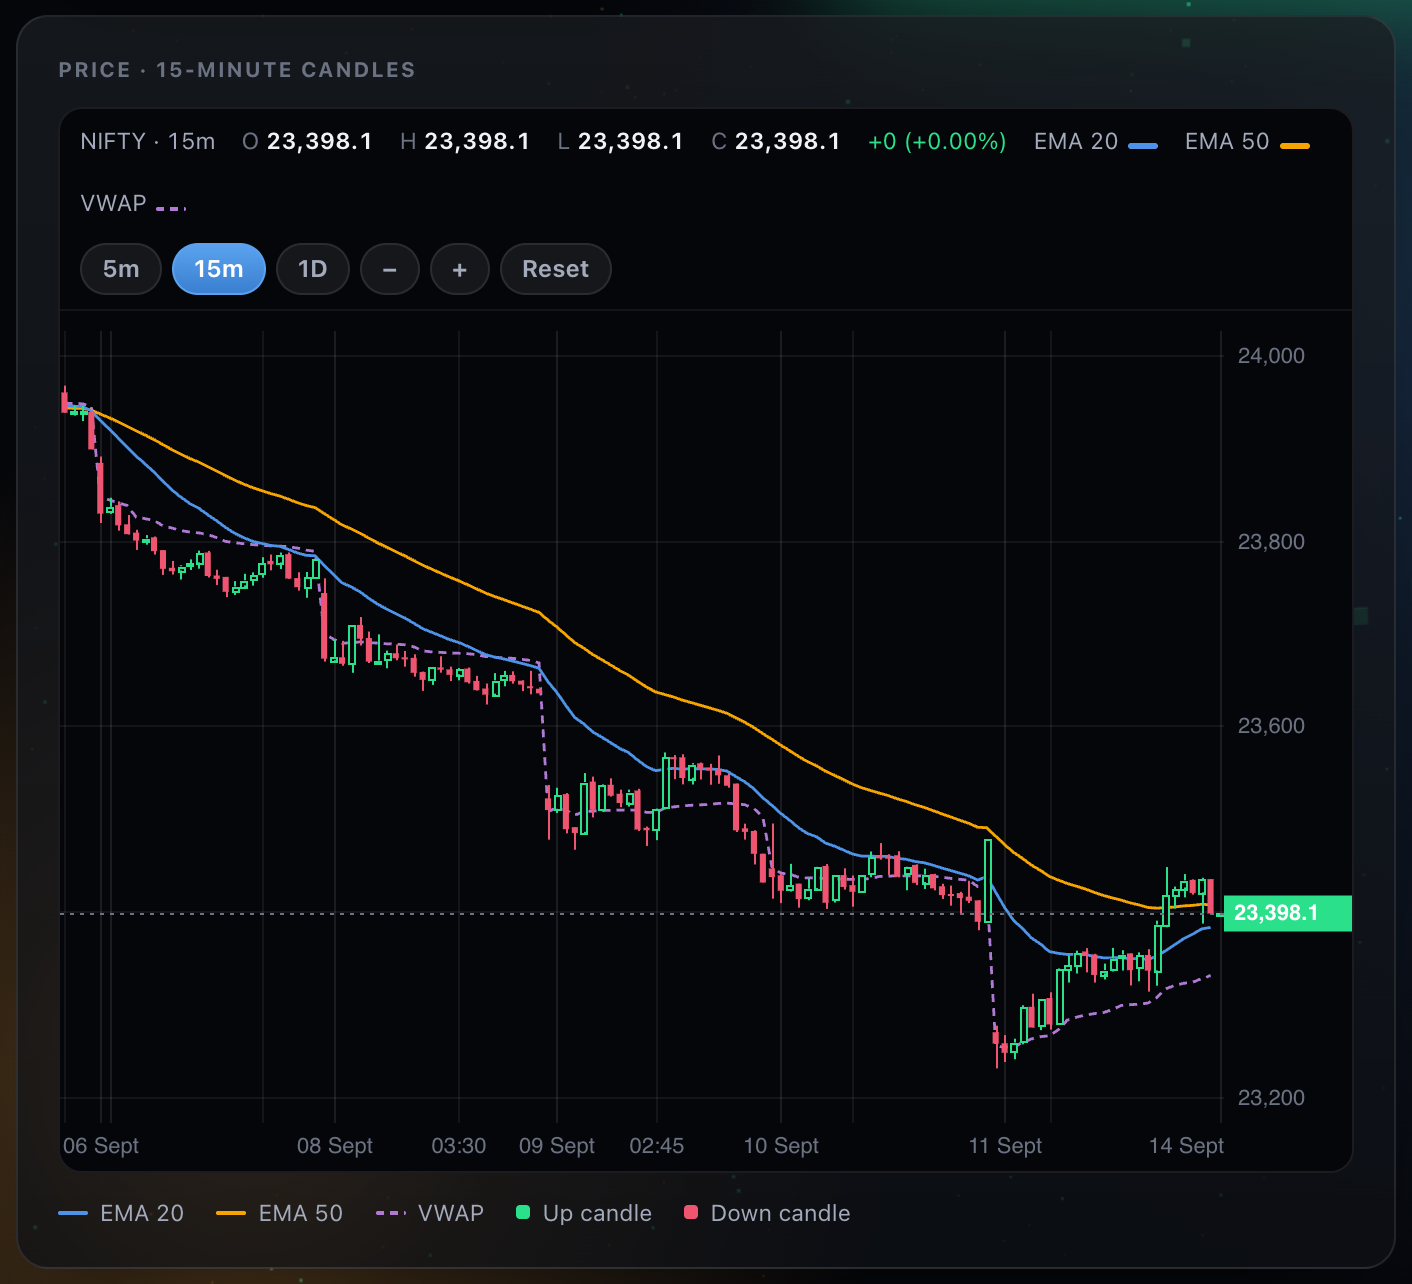Click the Down candle legend label

pyautogui.click(x=781, y=1213)
